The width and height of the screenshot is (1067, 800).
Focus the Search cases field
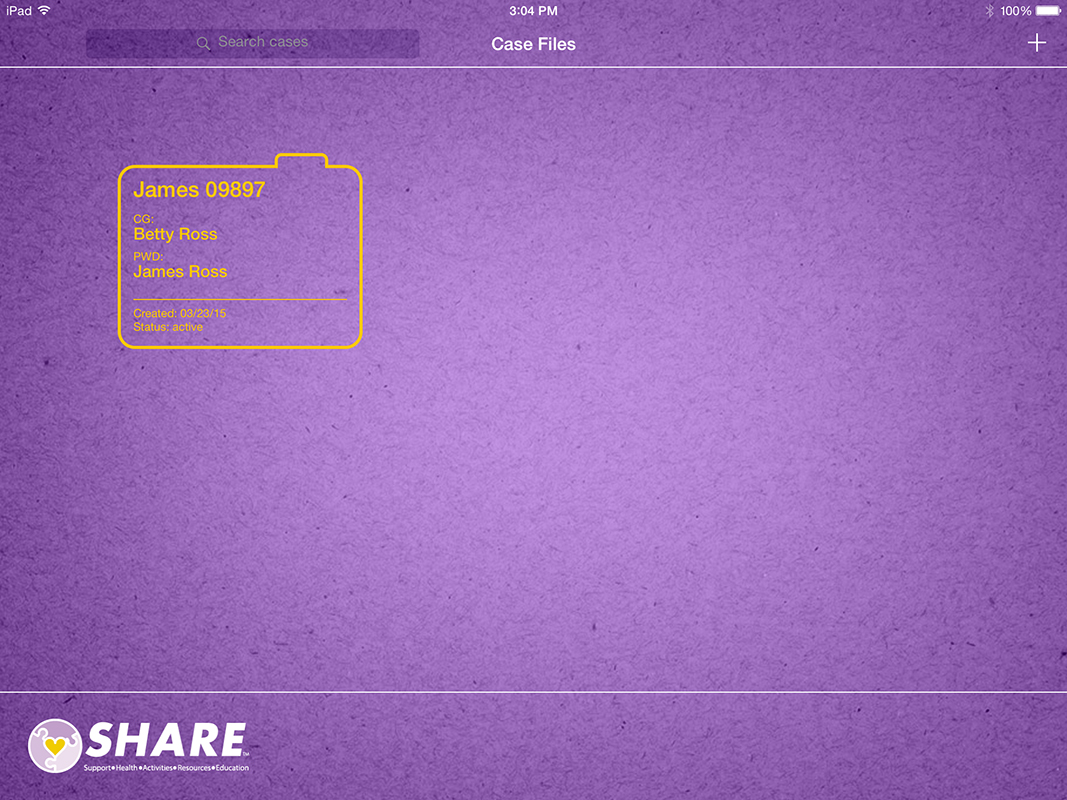click(263, 43)
